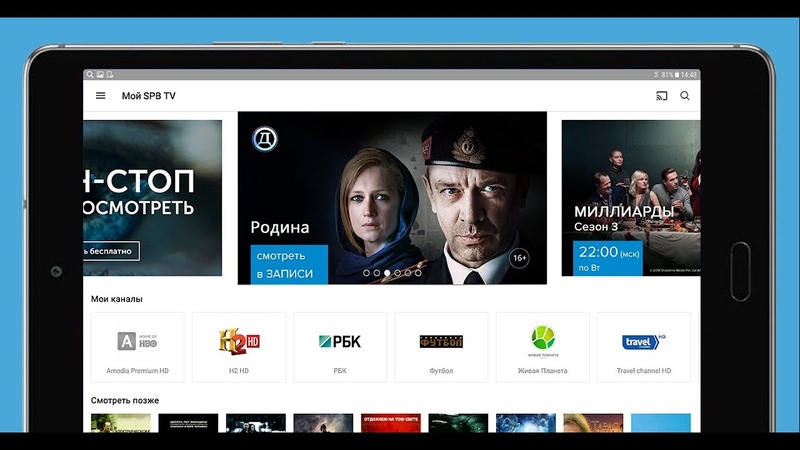Viewport: 800px width, 450px height.
Task: Click Смотреть позже section heading
Action: (x=125, y=401)
